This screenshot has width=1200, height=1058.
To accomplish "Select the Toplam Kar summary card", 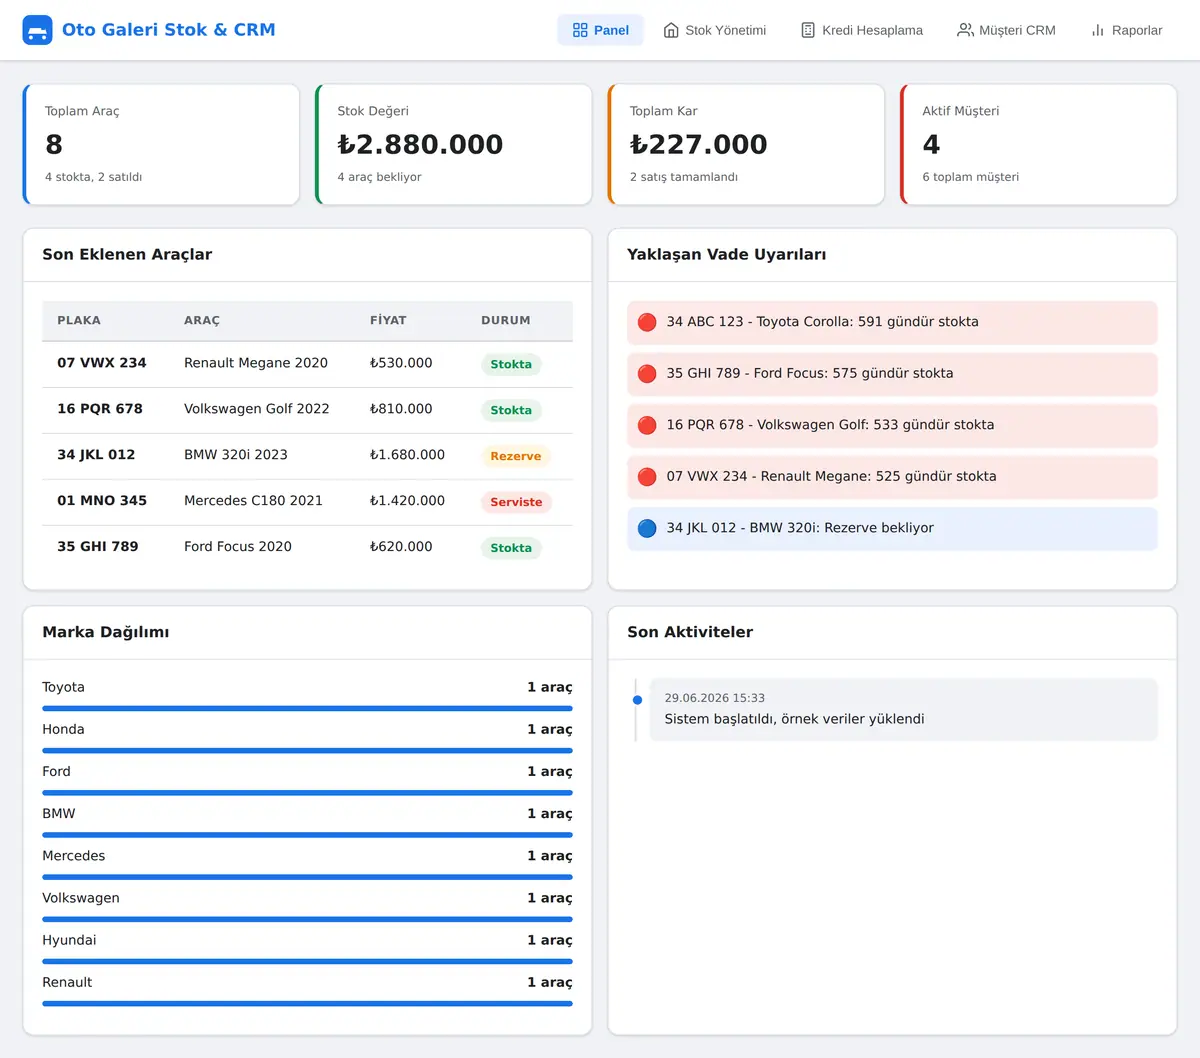I will pos(746,145).
